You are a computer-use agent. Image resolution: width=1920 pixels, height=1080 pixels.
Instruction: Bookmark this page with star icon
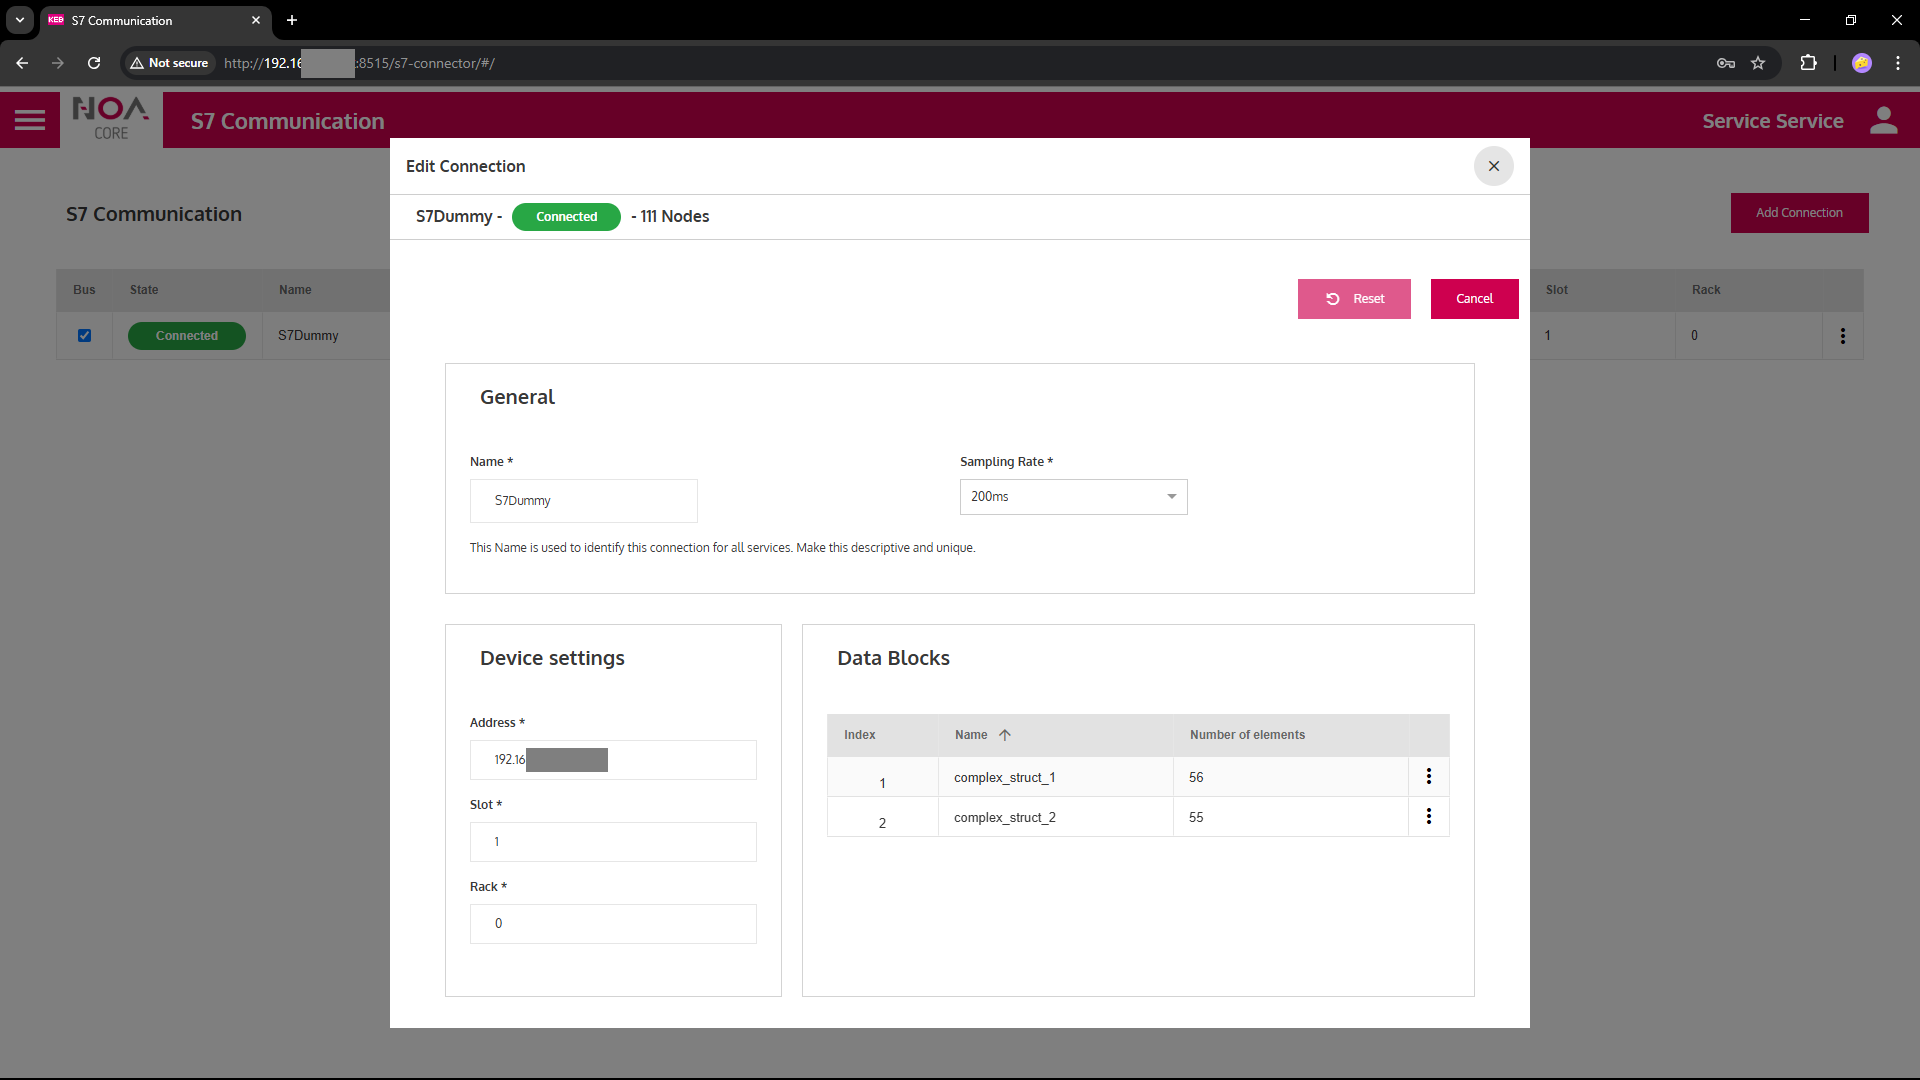1758,63
